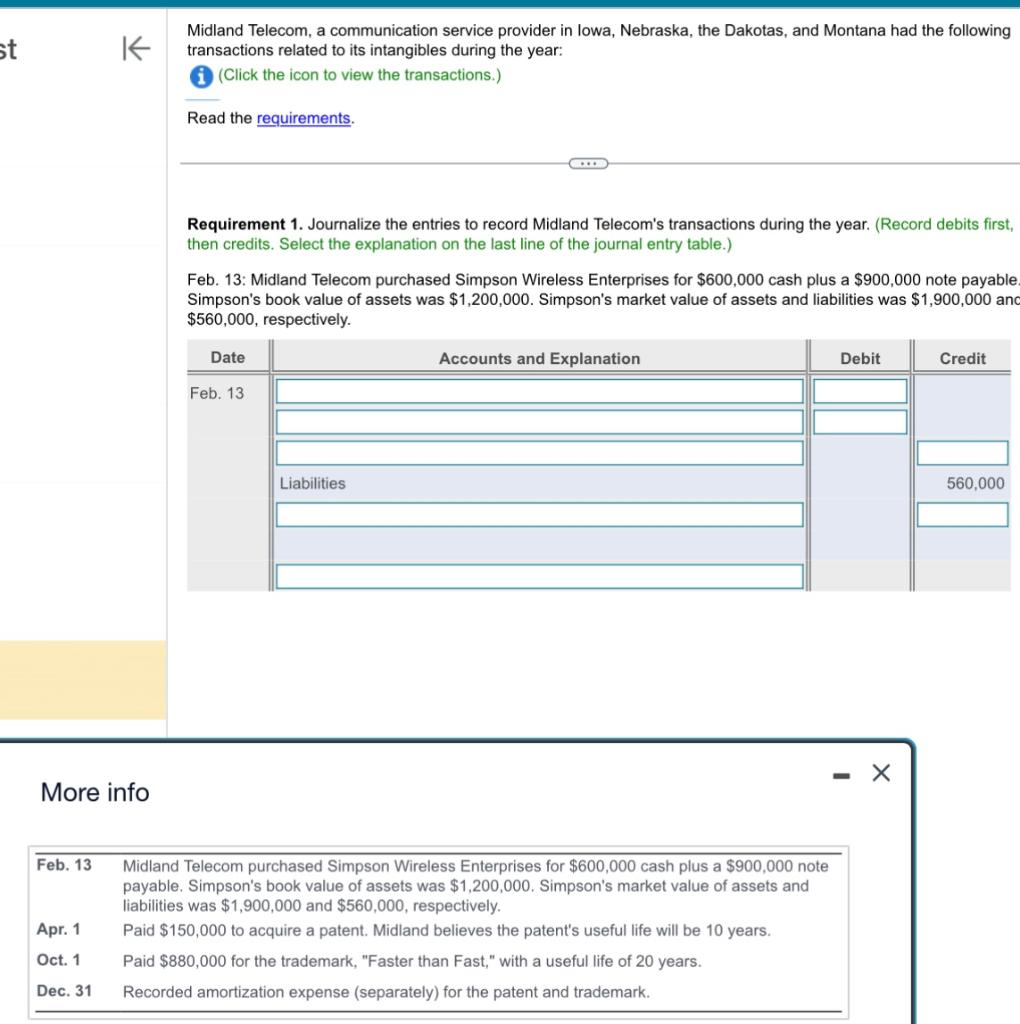Open the requirements link

tap(304, 118)
